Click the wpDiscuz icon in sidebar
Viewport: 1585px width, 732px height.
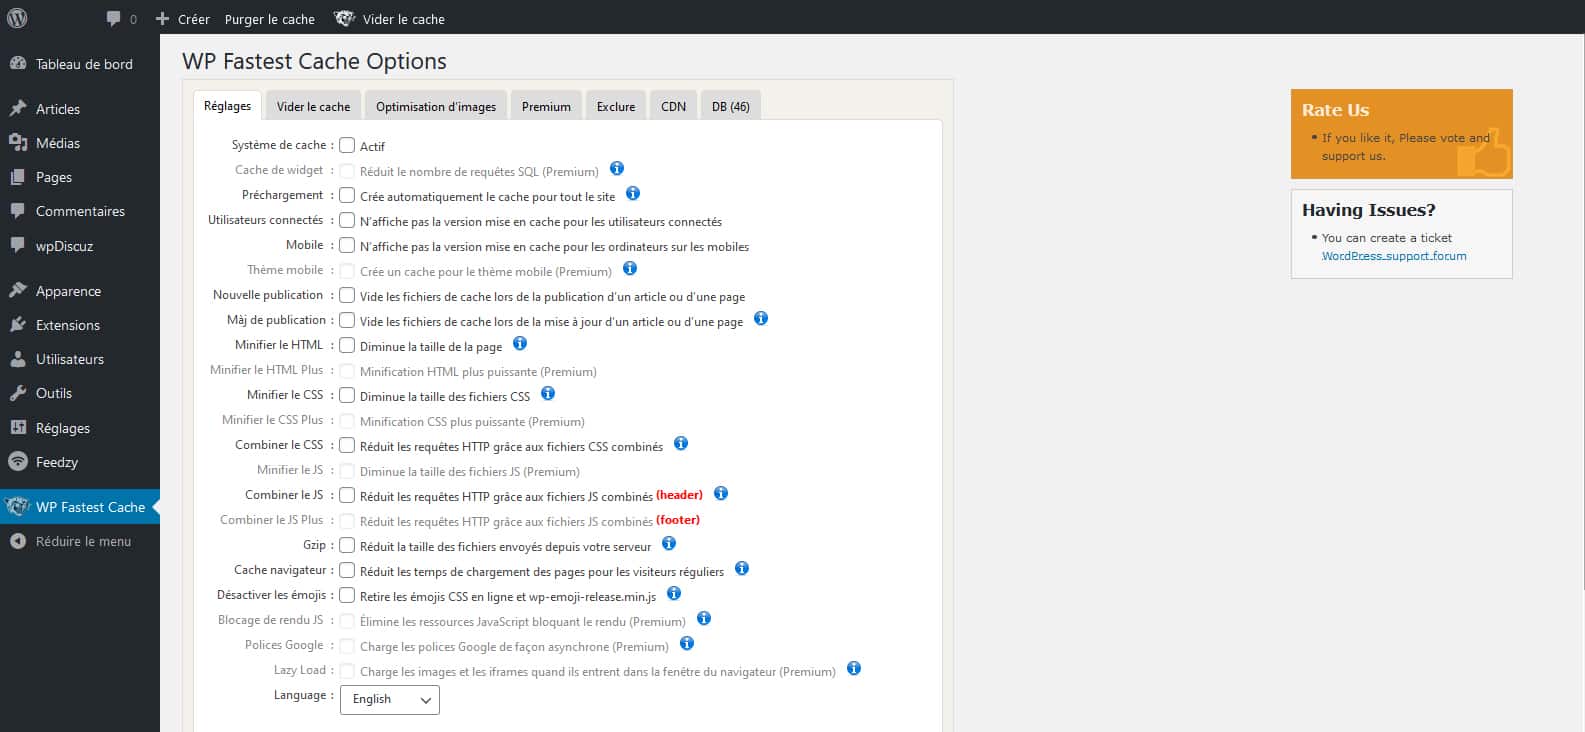click(x=18, y=245)
